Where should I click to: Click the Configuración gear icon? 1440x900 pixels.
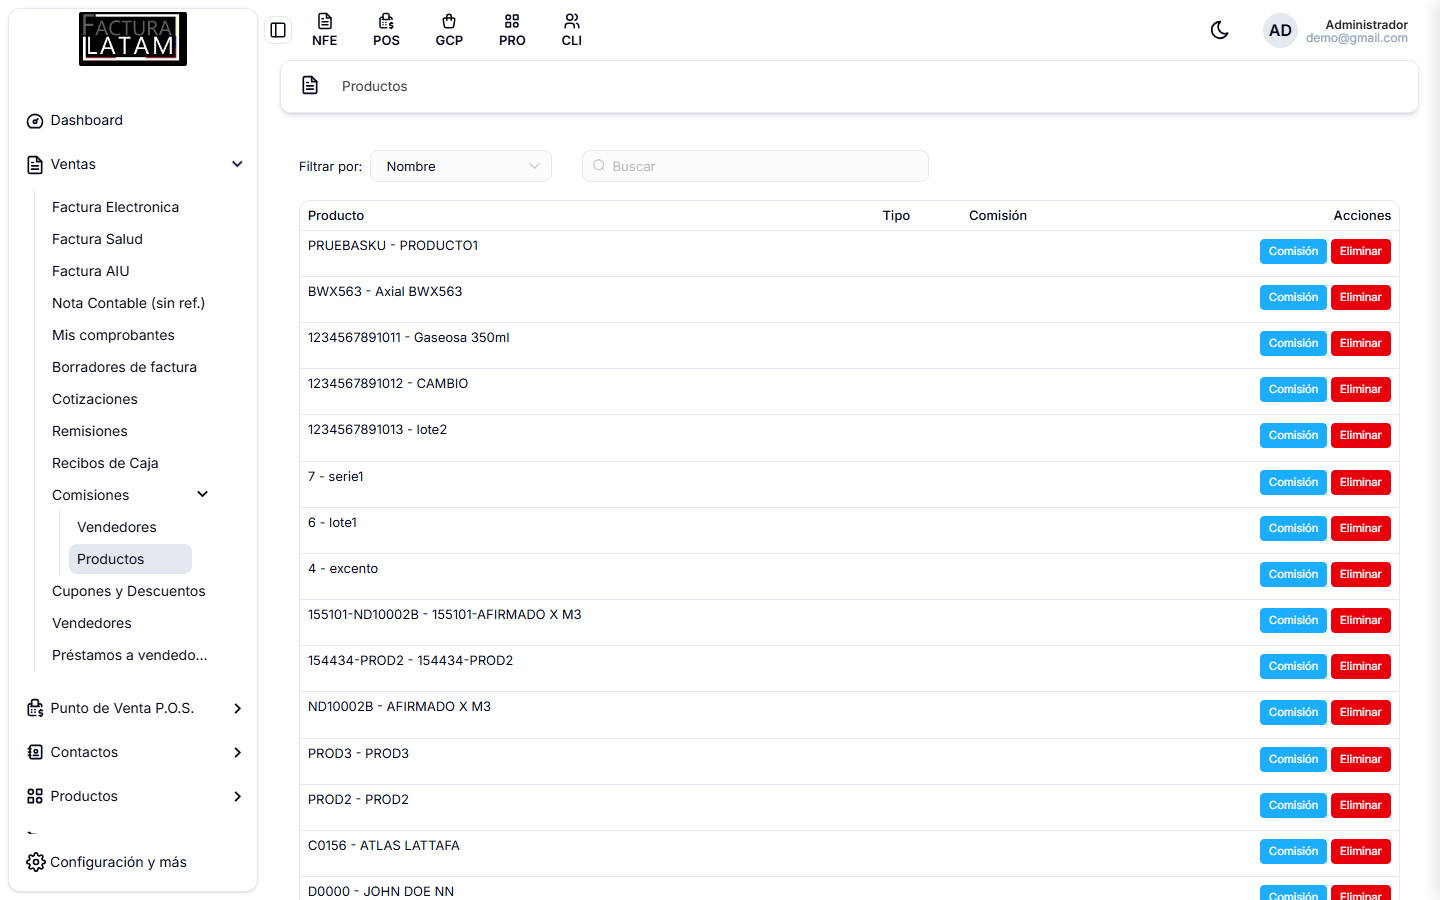coord(36,862)
